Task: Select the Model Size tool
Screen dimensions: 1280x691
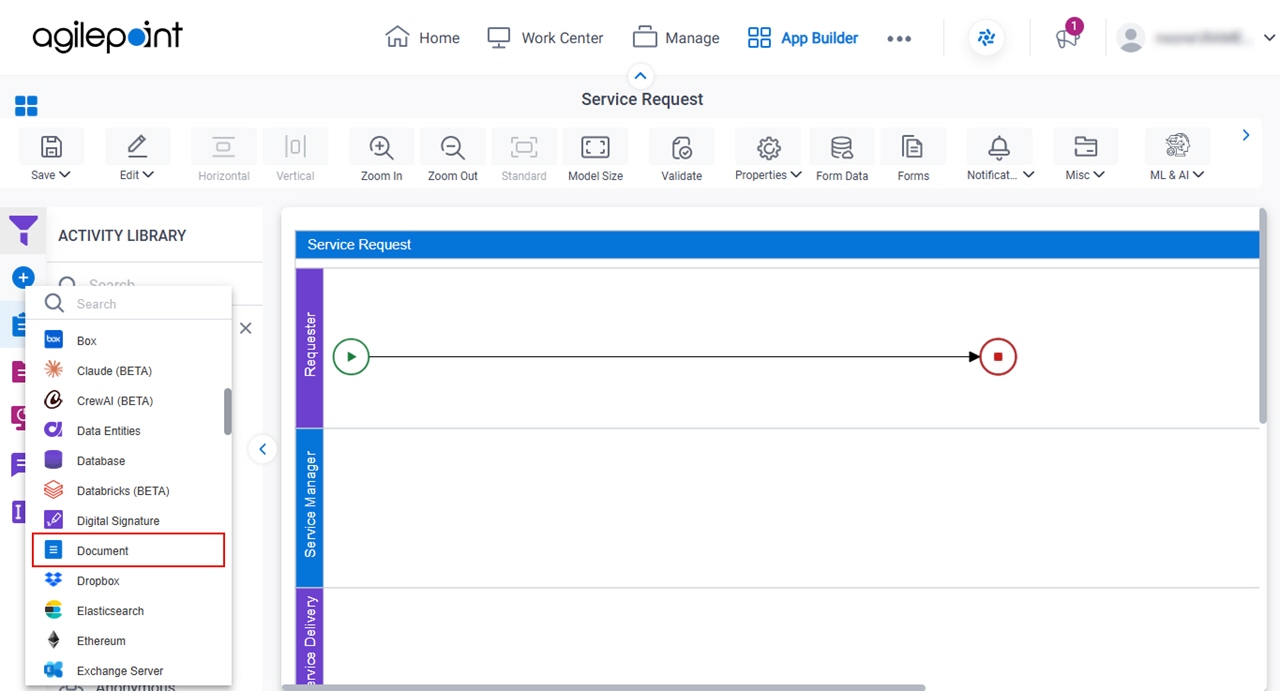Action: coord(595,156)
